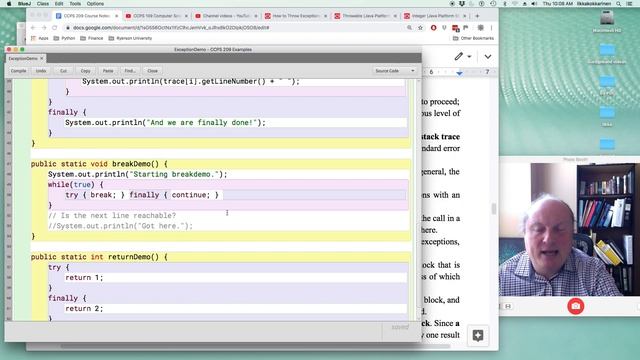Click the flag extension icon in Chrome
640x360 pixels.
pyautogui.click(x=466, y=28)
